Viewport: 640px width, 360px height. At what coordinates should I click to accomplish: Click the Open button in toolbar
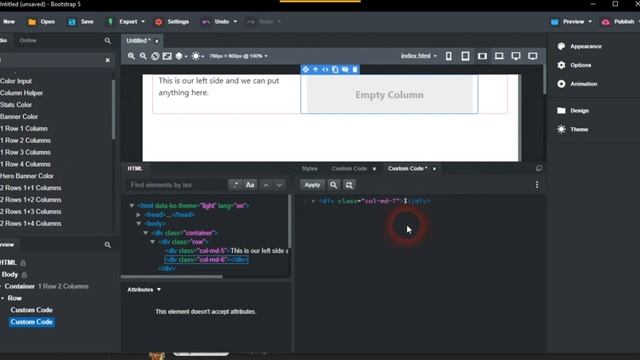point(41,22)
